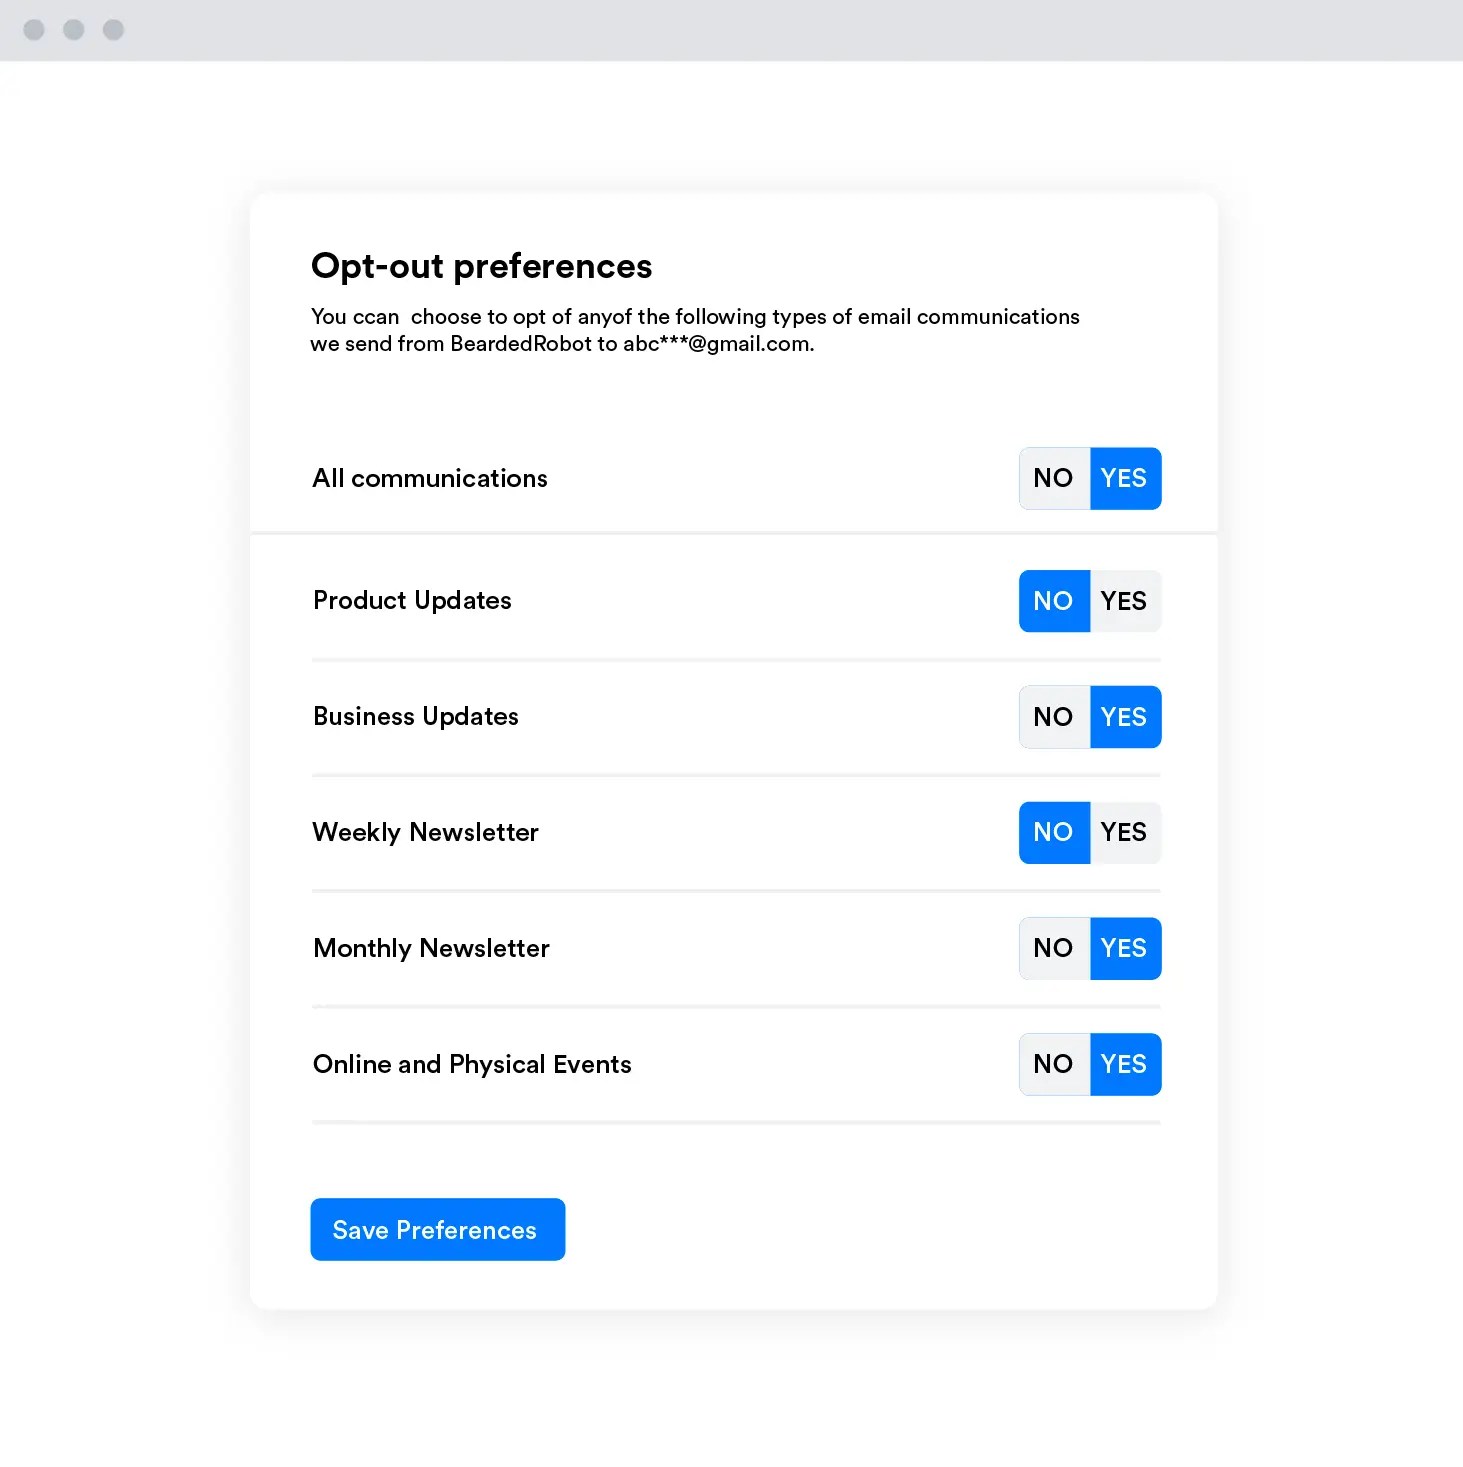This screenshot has width=1463, height=1467.
Task: Select YES for Business Updates
Action: coord(1125,717)
